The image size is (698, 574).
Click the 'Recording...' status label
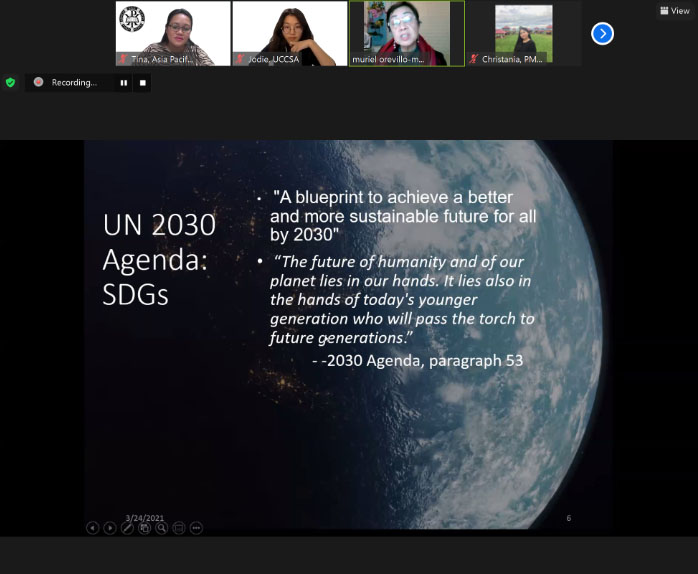[x=74, y=82]
